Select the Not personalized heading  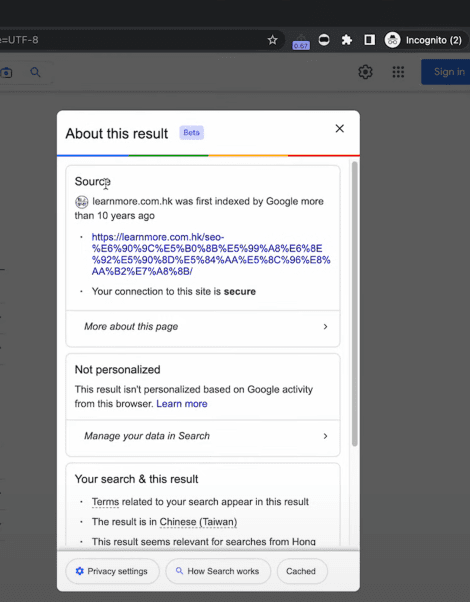coord(118,370)
